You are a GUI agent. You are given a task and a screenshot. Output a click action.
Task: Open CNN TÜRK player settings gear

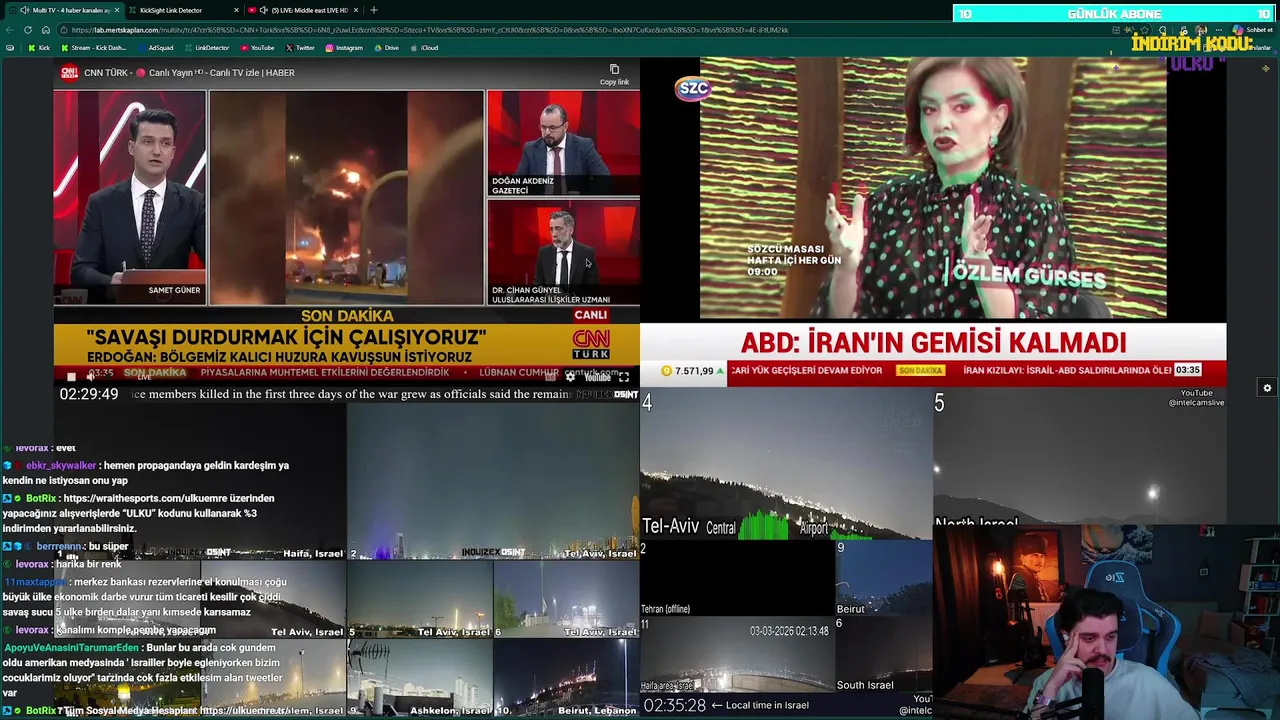570,377
